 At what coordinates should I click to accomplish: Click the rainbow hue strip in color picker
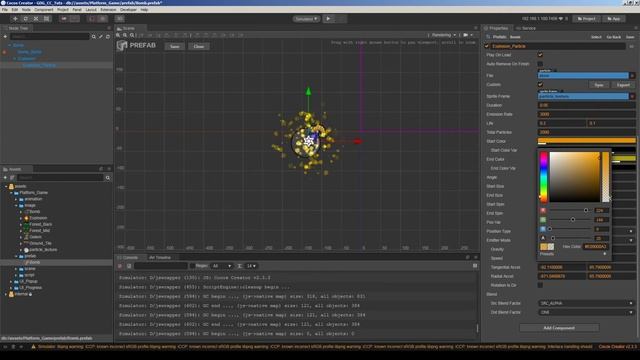pos(543,177)
